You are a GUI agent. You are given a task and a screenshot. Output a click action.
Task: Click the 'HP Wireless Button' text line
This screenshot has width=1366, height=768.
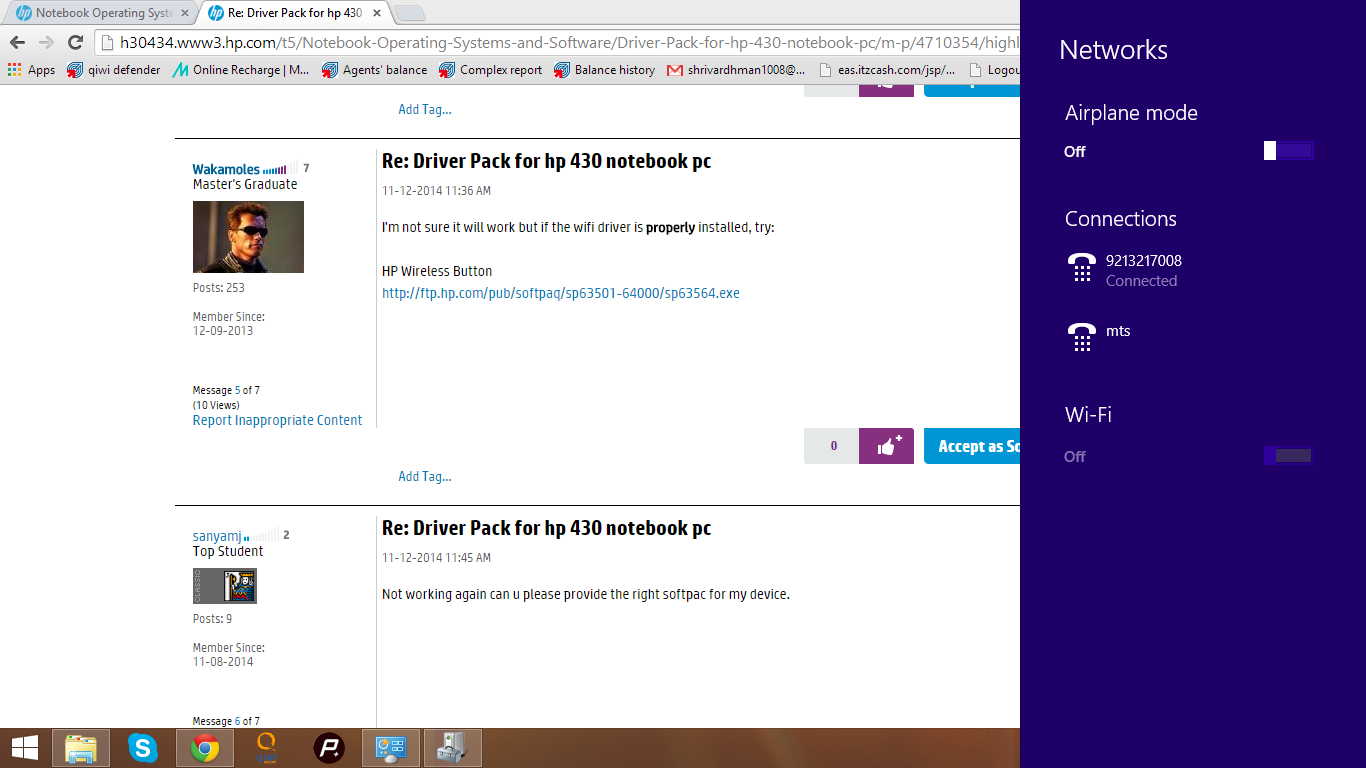[437, 271]
